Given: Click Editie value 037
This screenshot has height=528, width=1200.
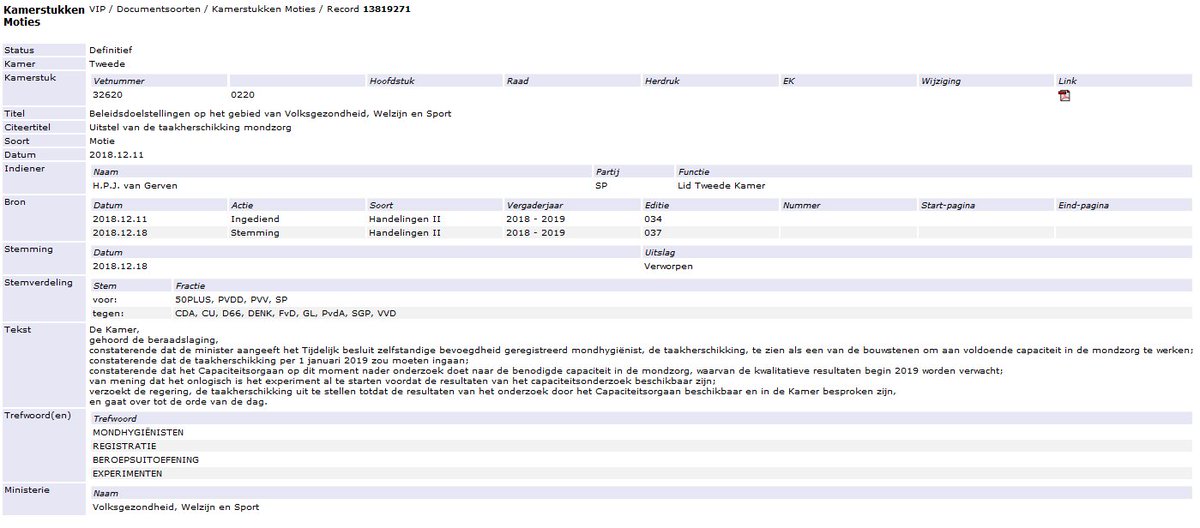Looking at the screenshot, I should (x=654, y=232).
